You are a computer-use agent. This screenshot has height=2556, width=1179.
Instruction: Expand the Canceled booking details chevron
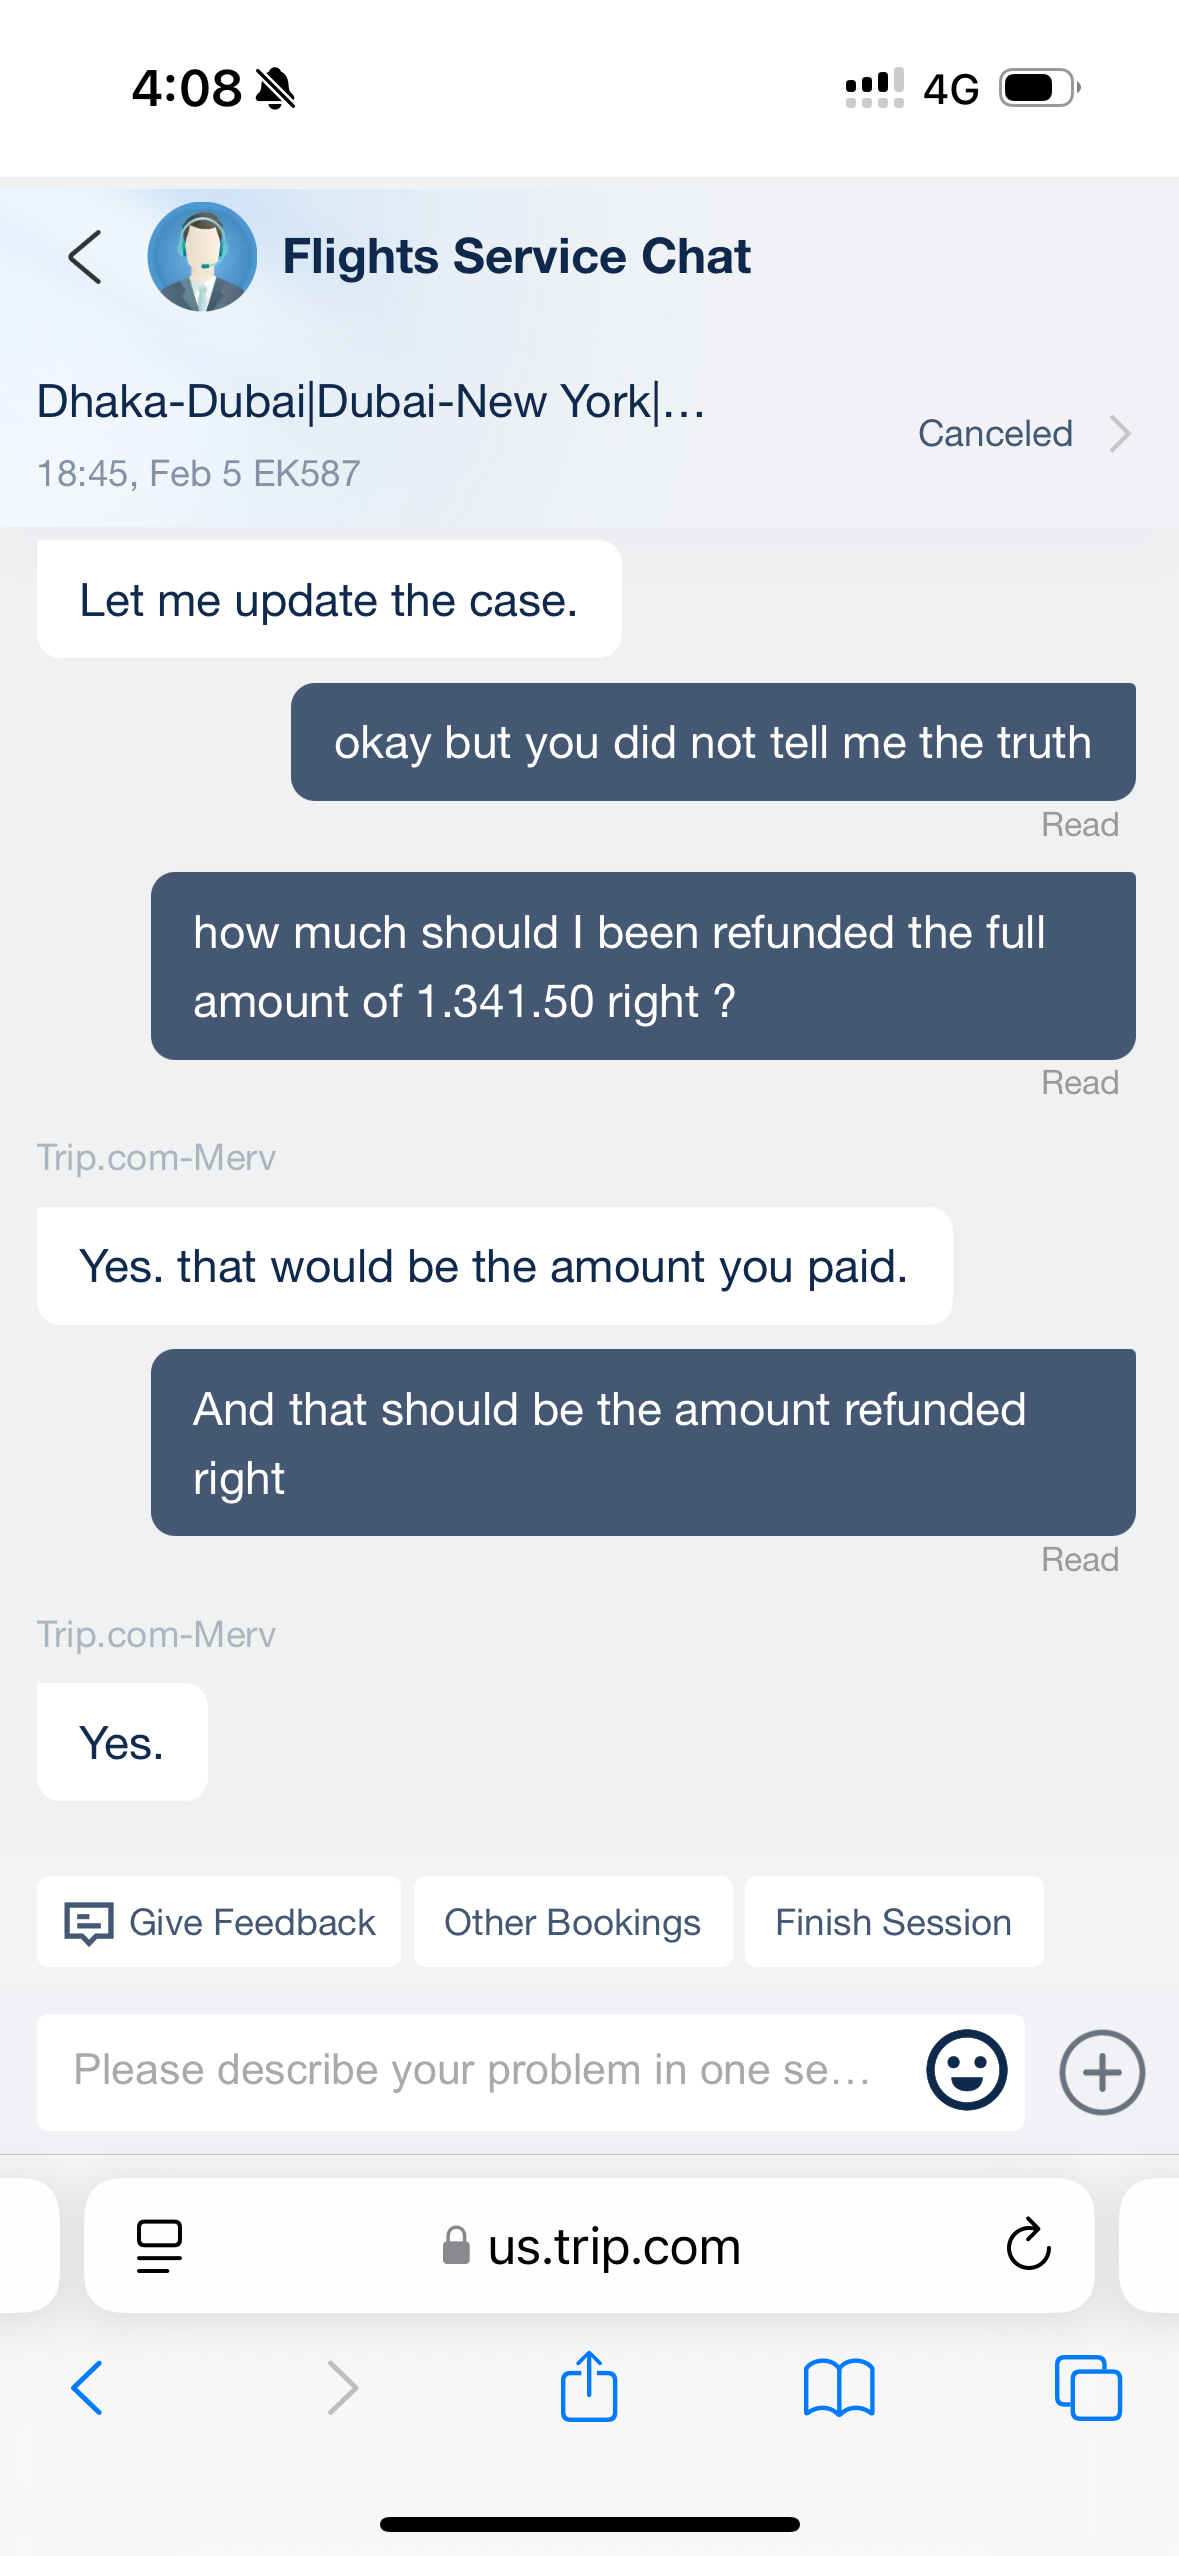coord(1120,434)
